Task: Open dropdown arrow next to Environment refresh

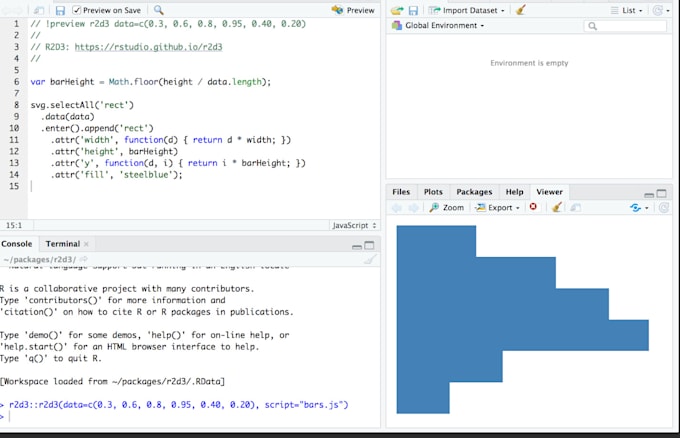Action: click(x=668, y=11)
